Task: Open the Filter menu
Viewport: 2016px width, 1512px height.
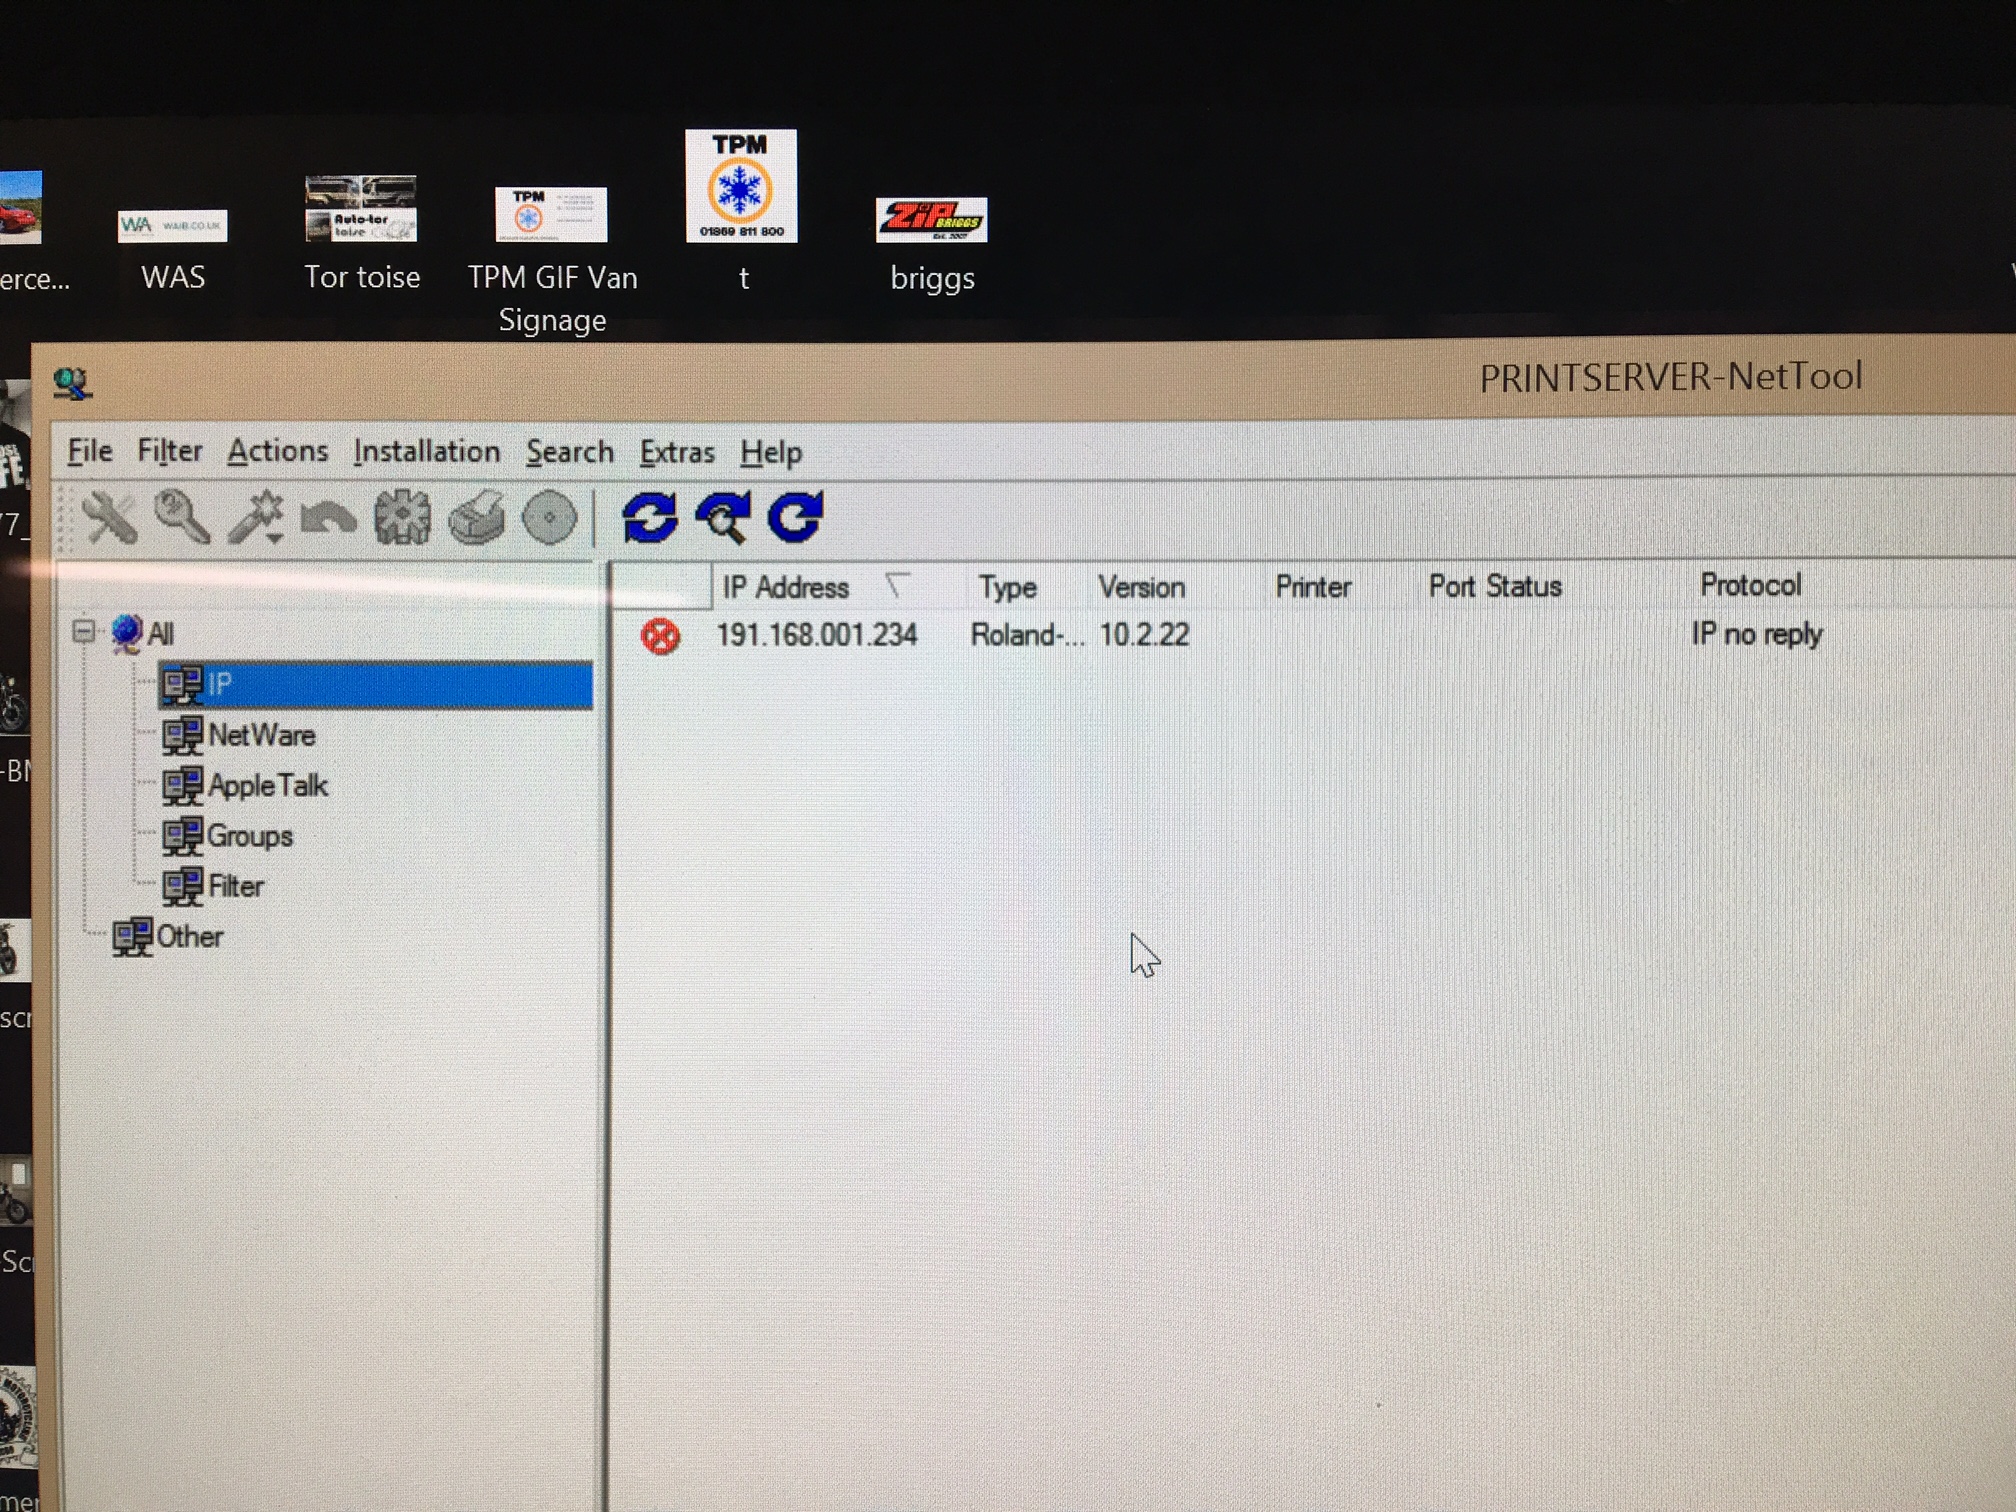Action: (169, 452)
